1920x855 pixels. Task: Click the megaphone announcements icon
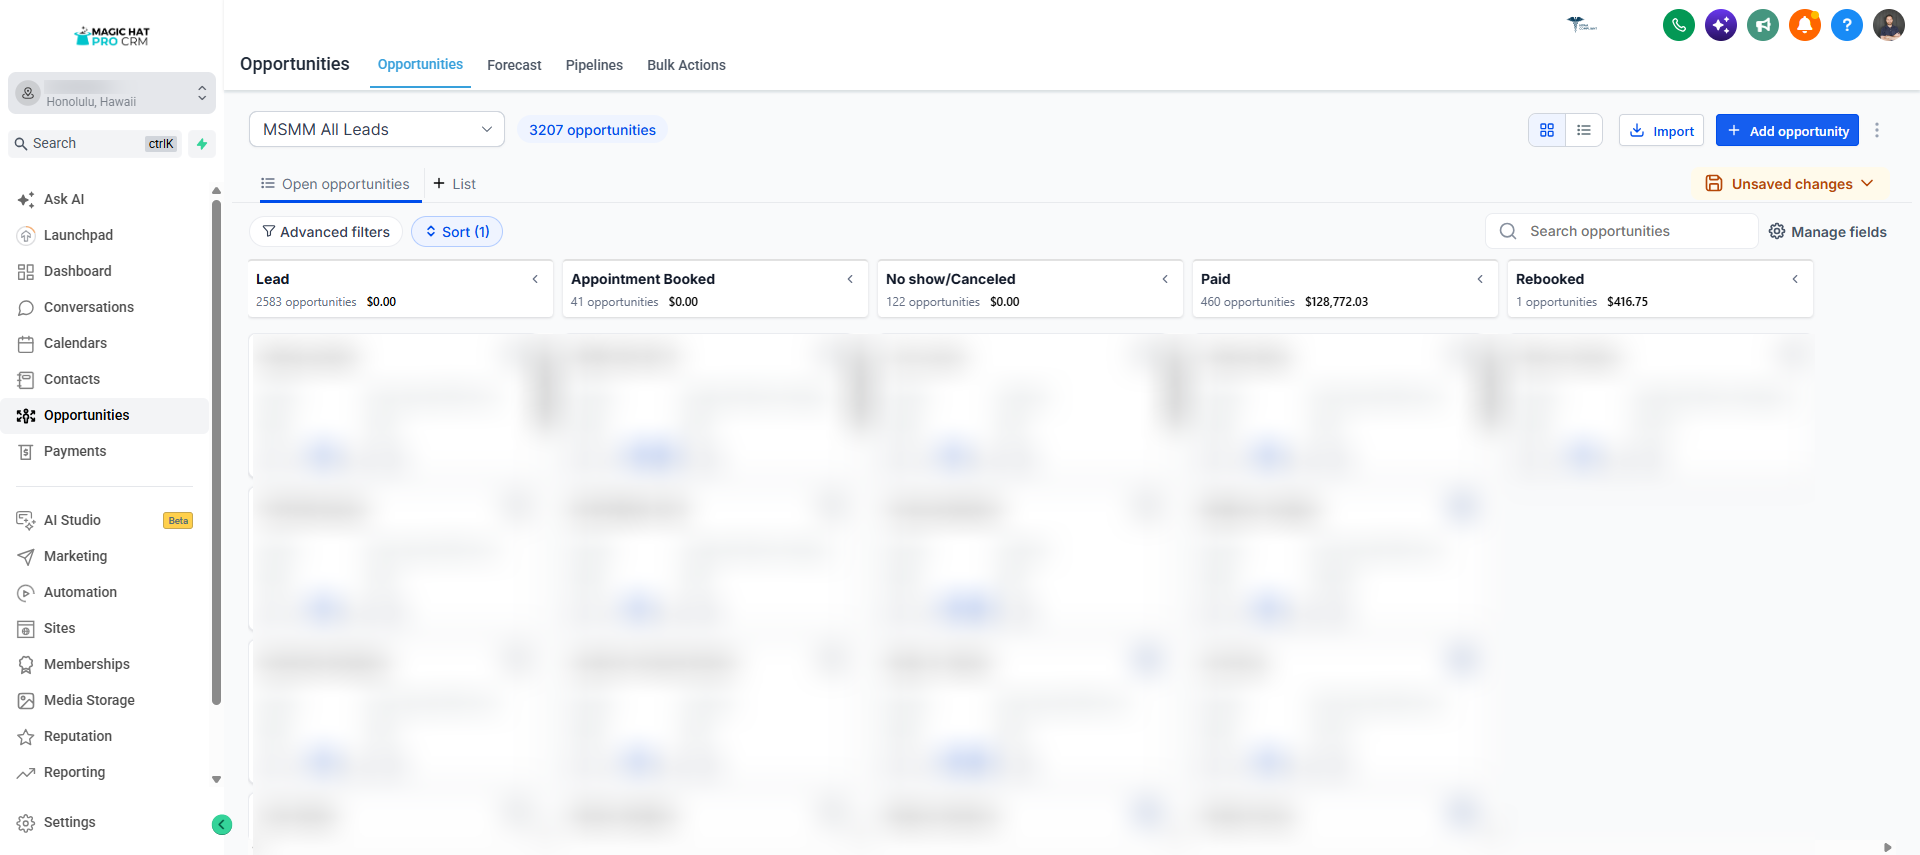tap(1763, 25)
